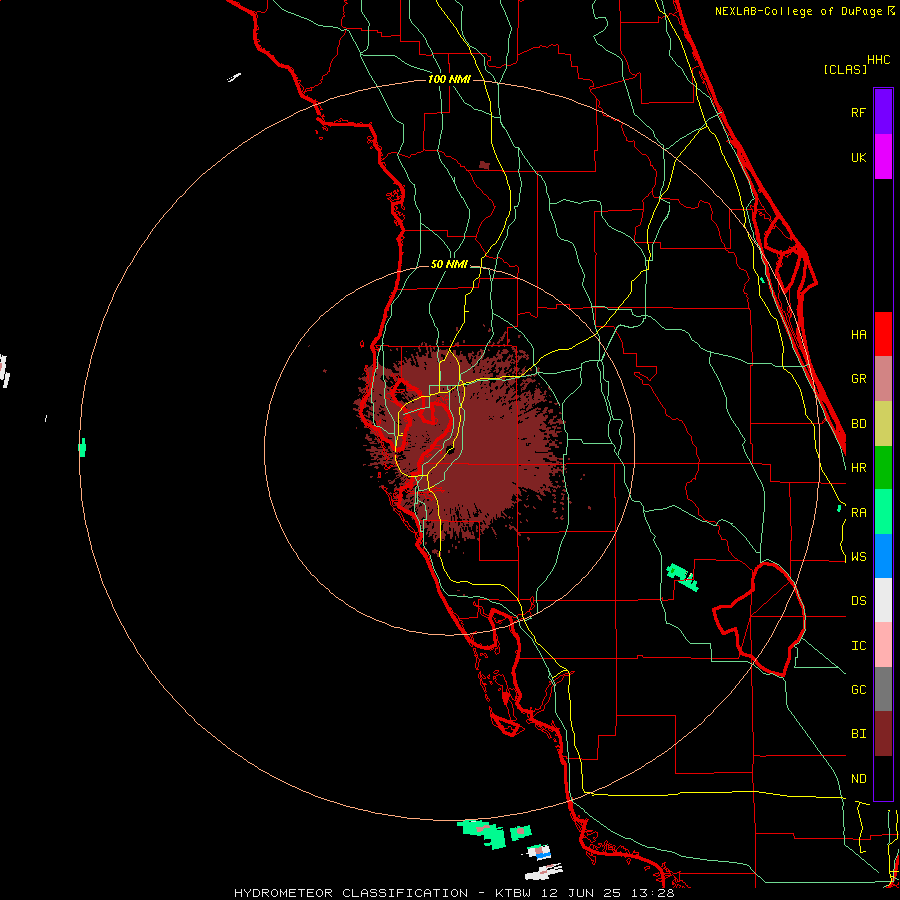The height and width of the screenshot is (900, 900).
Task: Click the BI legend label
Action: [858, 734]
